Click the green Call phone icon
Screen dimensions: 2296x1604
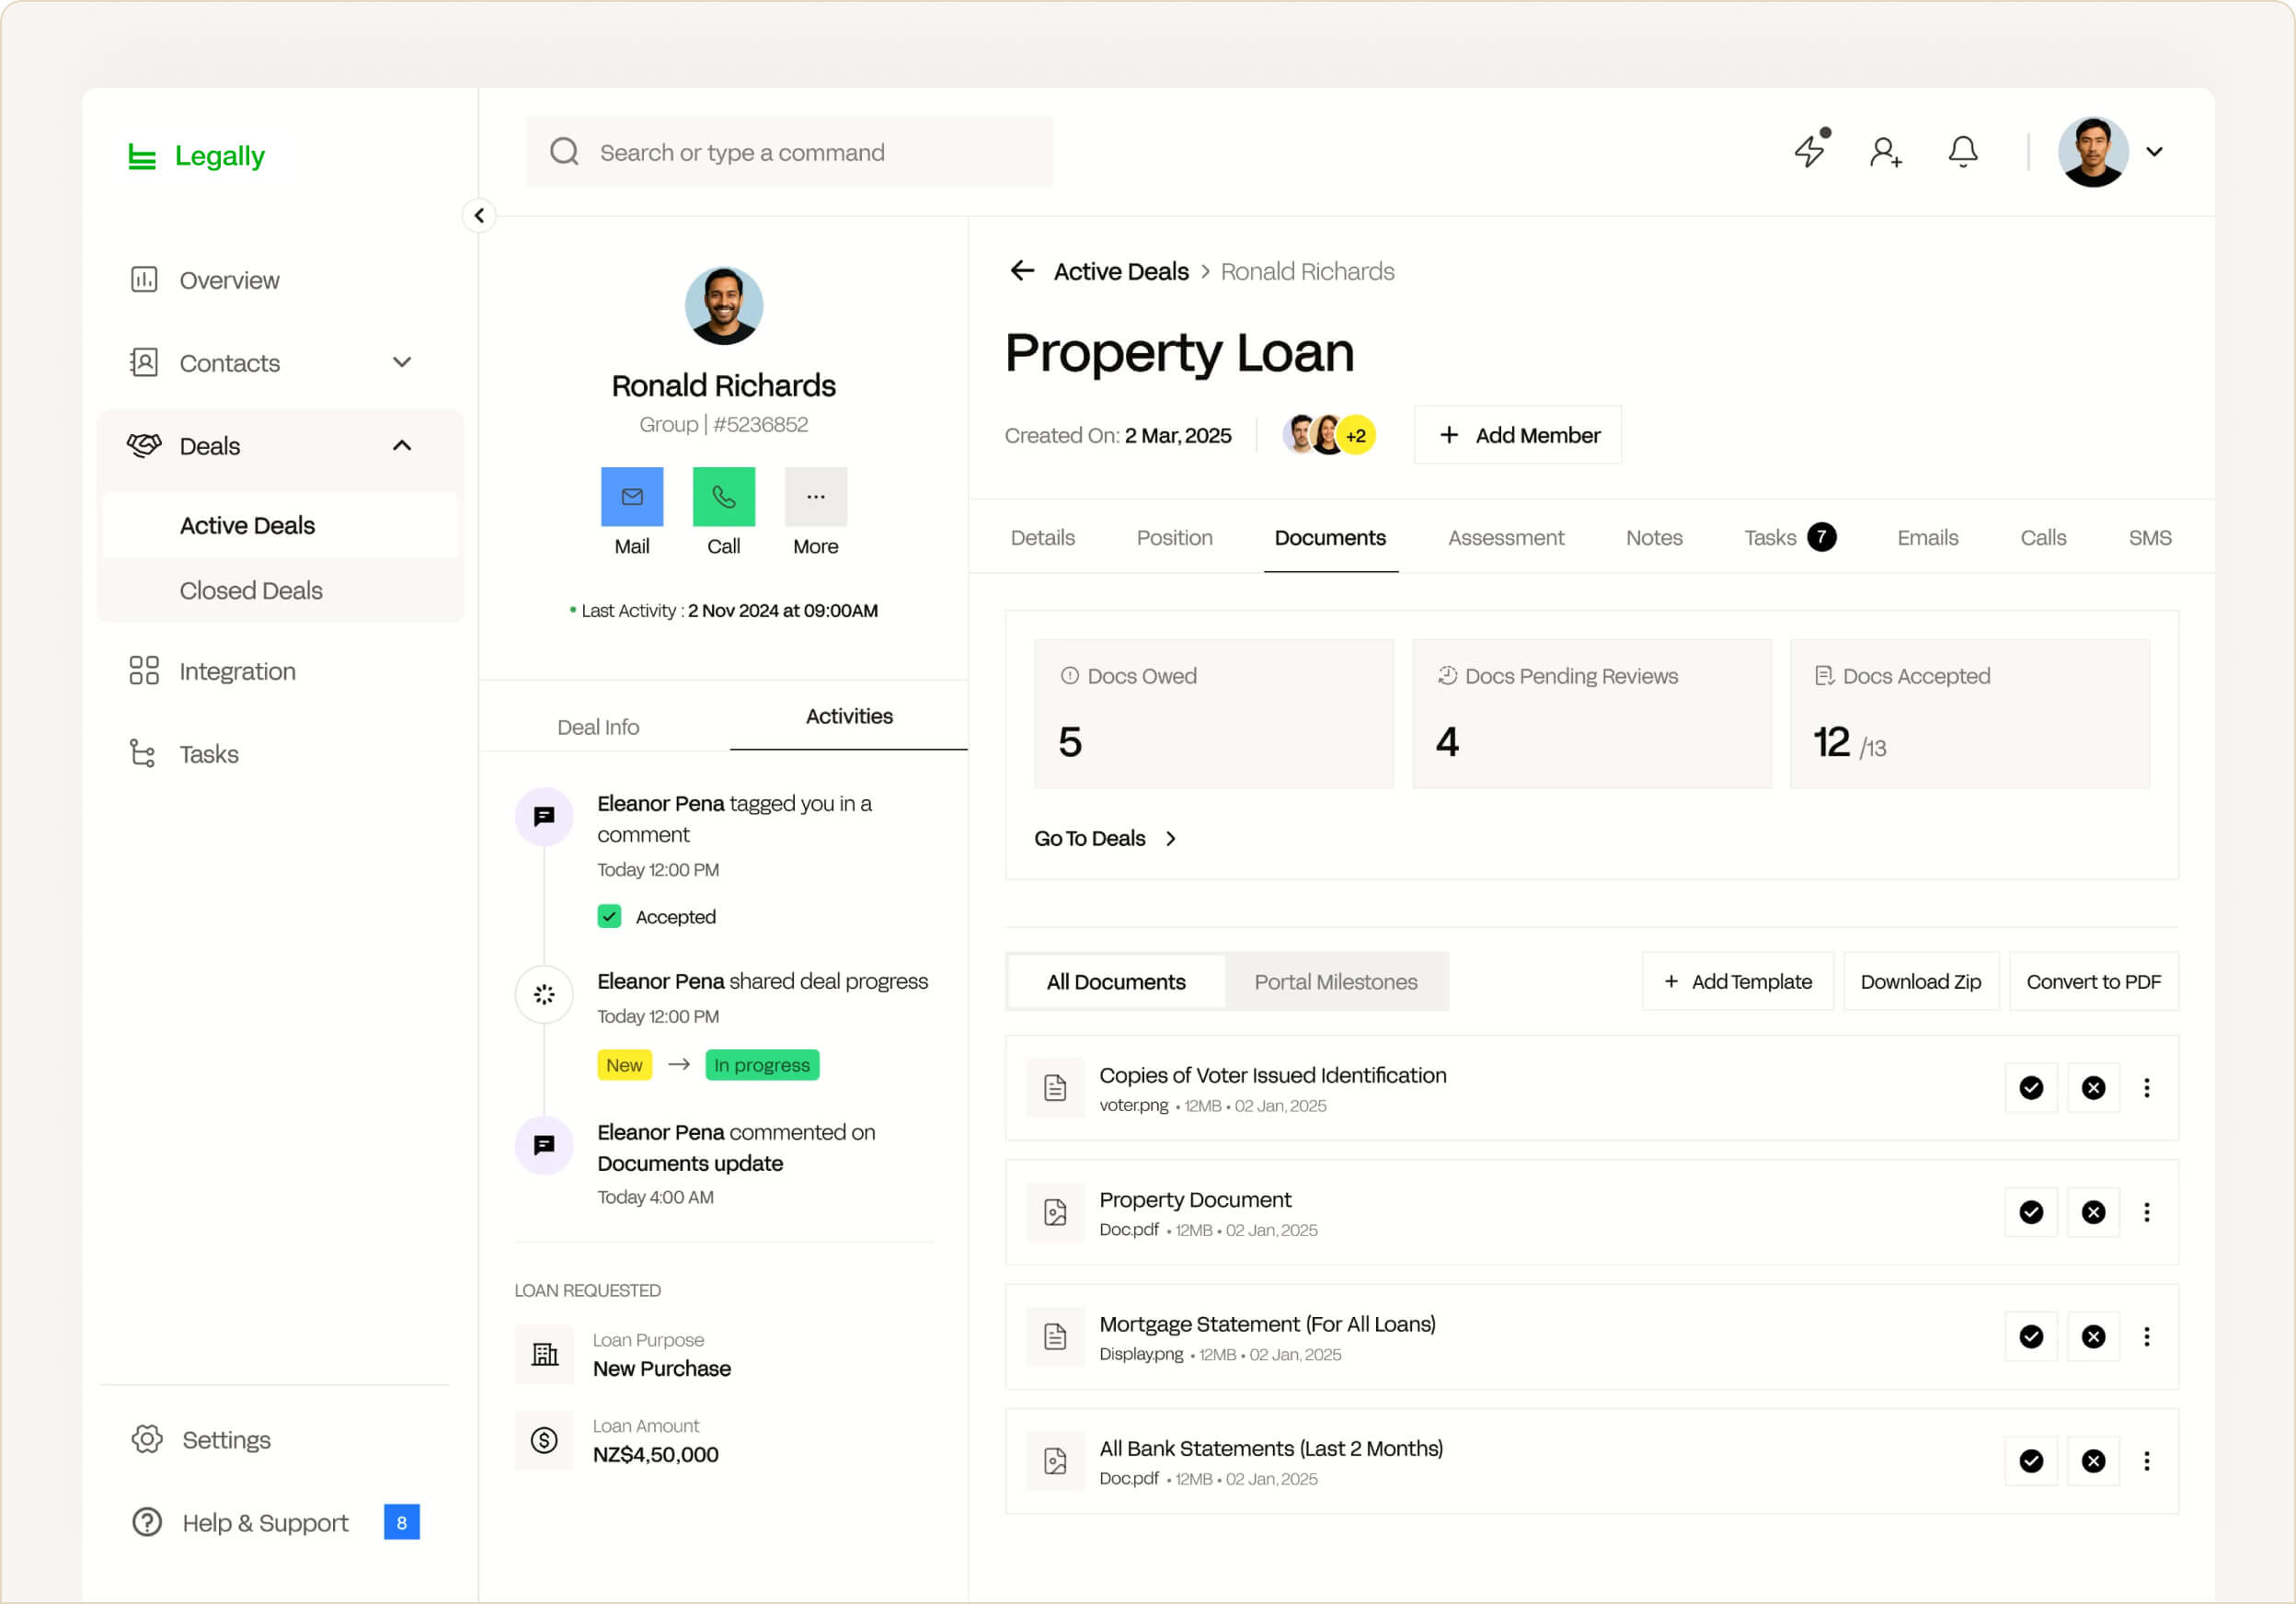point(723,496)
